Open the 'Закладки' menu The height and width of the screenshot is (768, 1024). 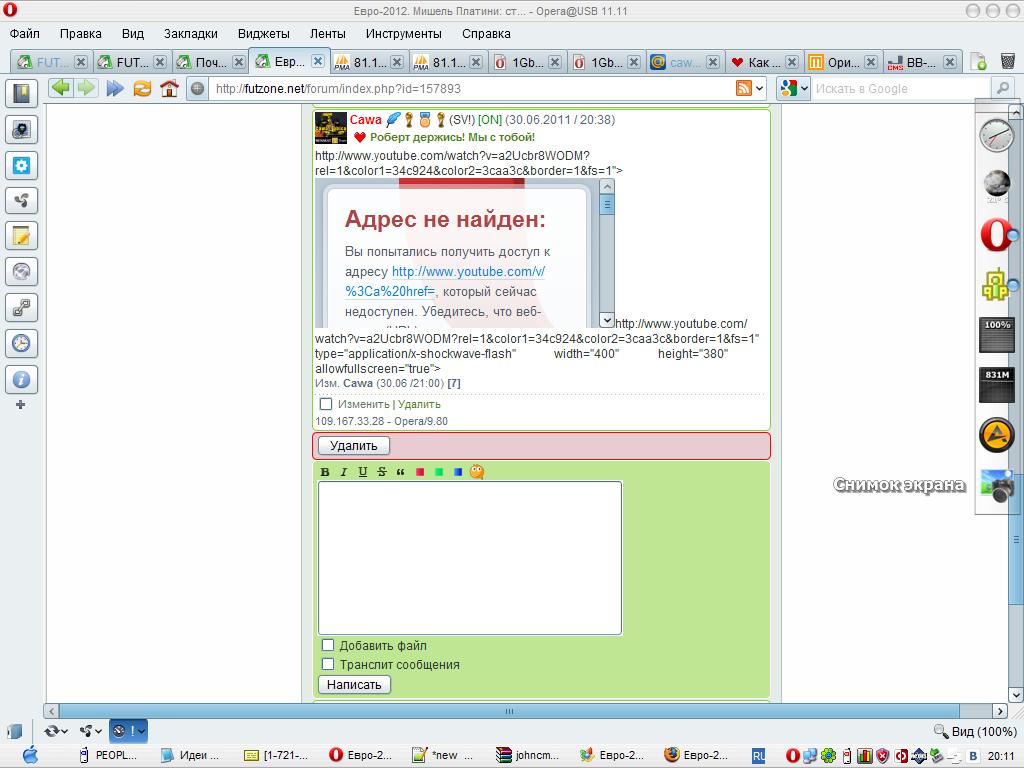(x=190, y=33)
